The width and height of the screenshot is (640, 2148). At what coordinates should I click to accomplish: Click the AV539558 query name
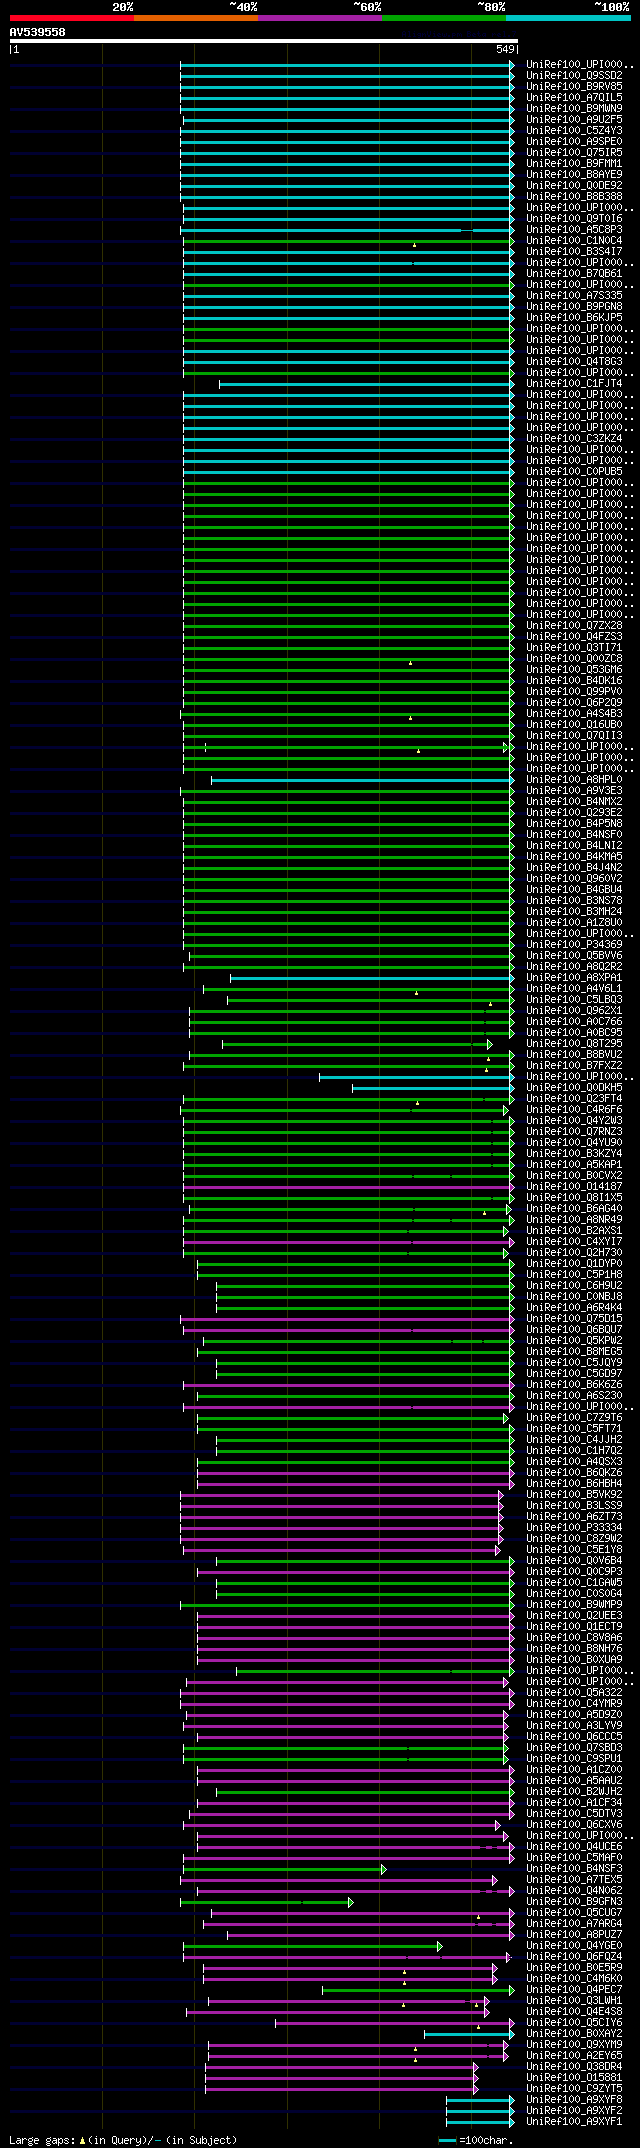38,32
